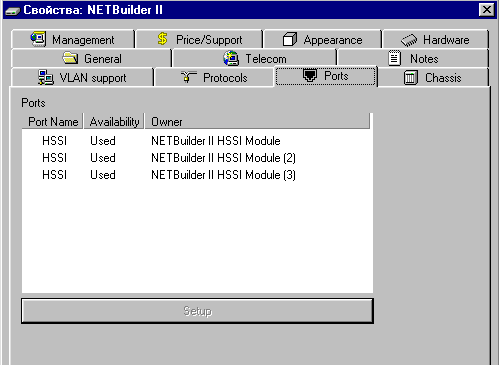
Task: Switch to the Telecom tab
Action: 255,58
